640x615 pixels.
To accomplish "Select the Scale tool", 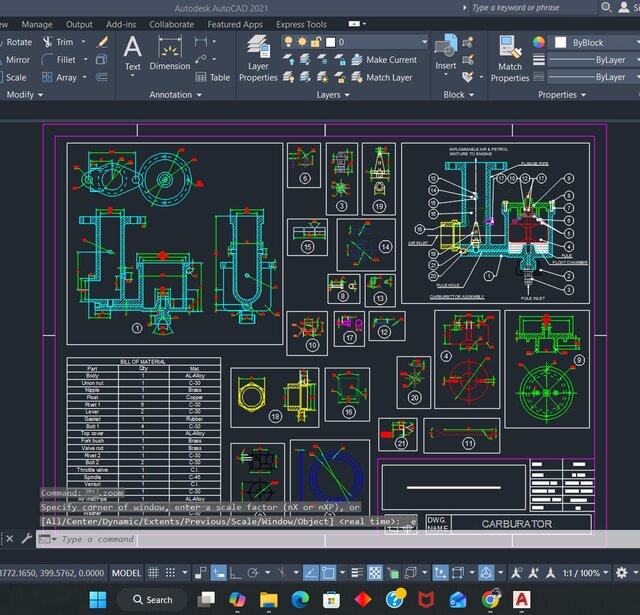I will coord(13,77).
